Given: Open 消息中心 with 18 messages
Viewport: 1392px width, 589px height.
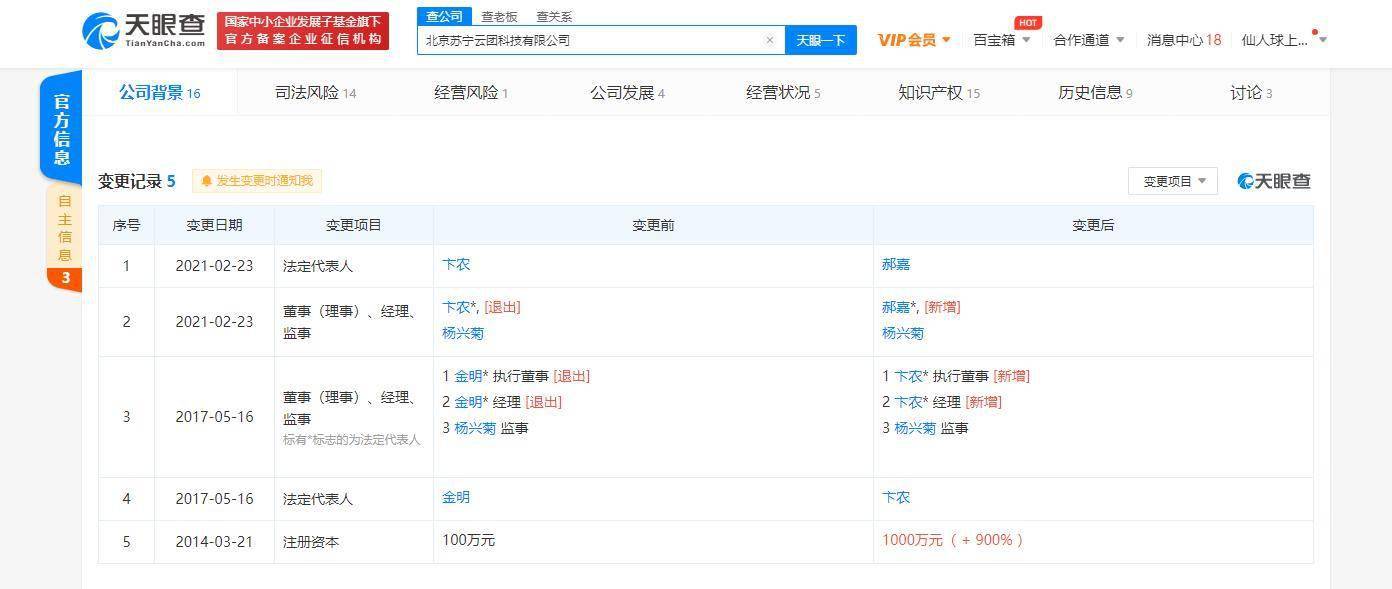Looking at the screenshot, I should tap(1184, 40).
